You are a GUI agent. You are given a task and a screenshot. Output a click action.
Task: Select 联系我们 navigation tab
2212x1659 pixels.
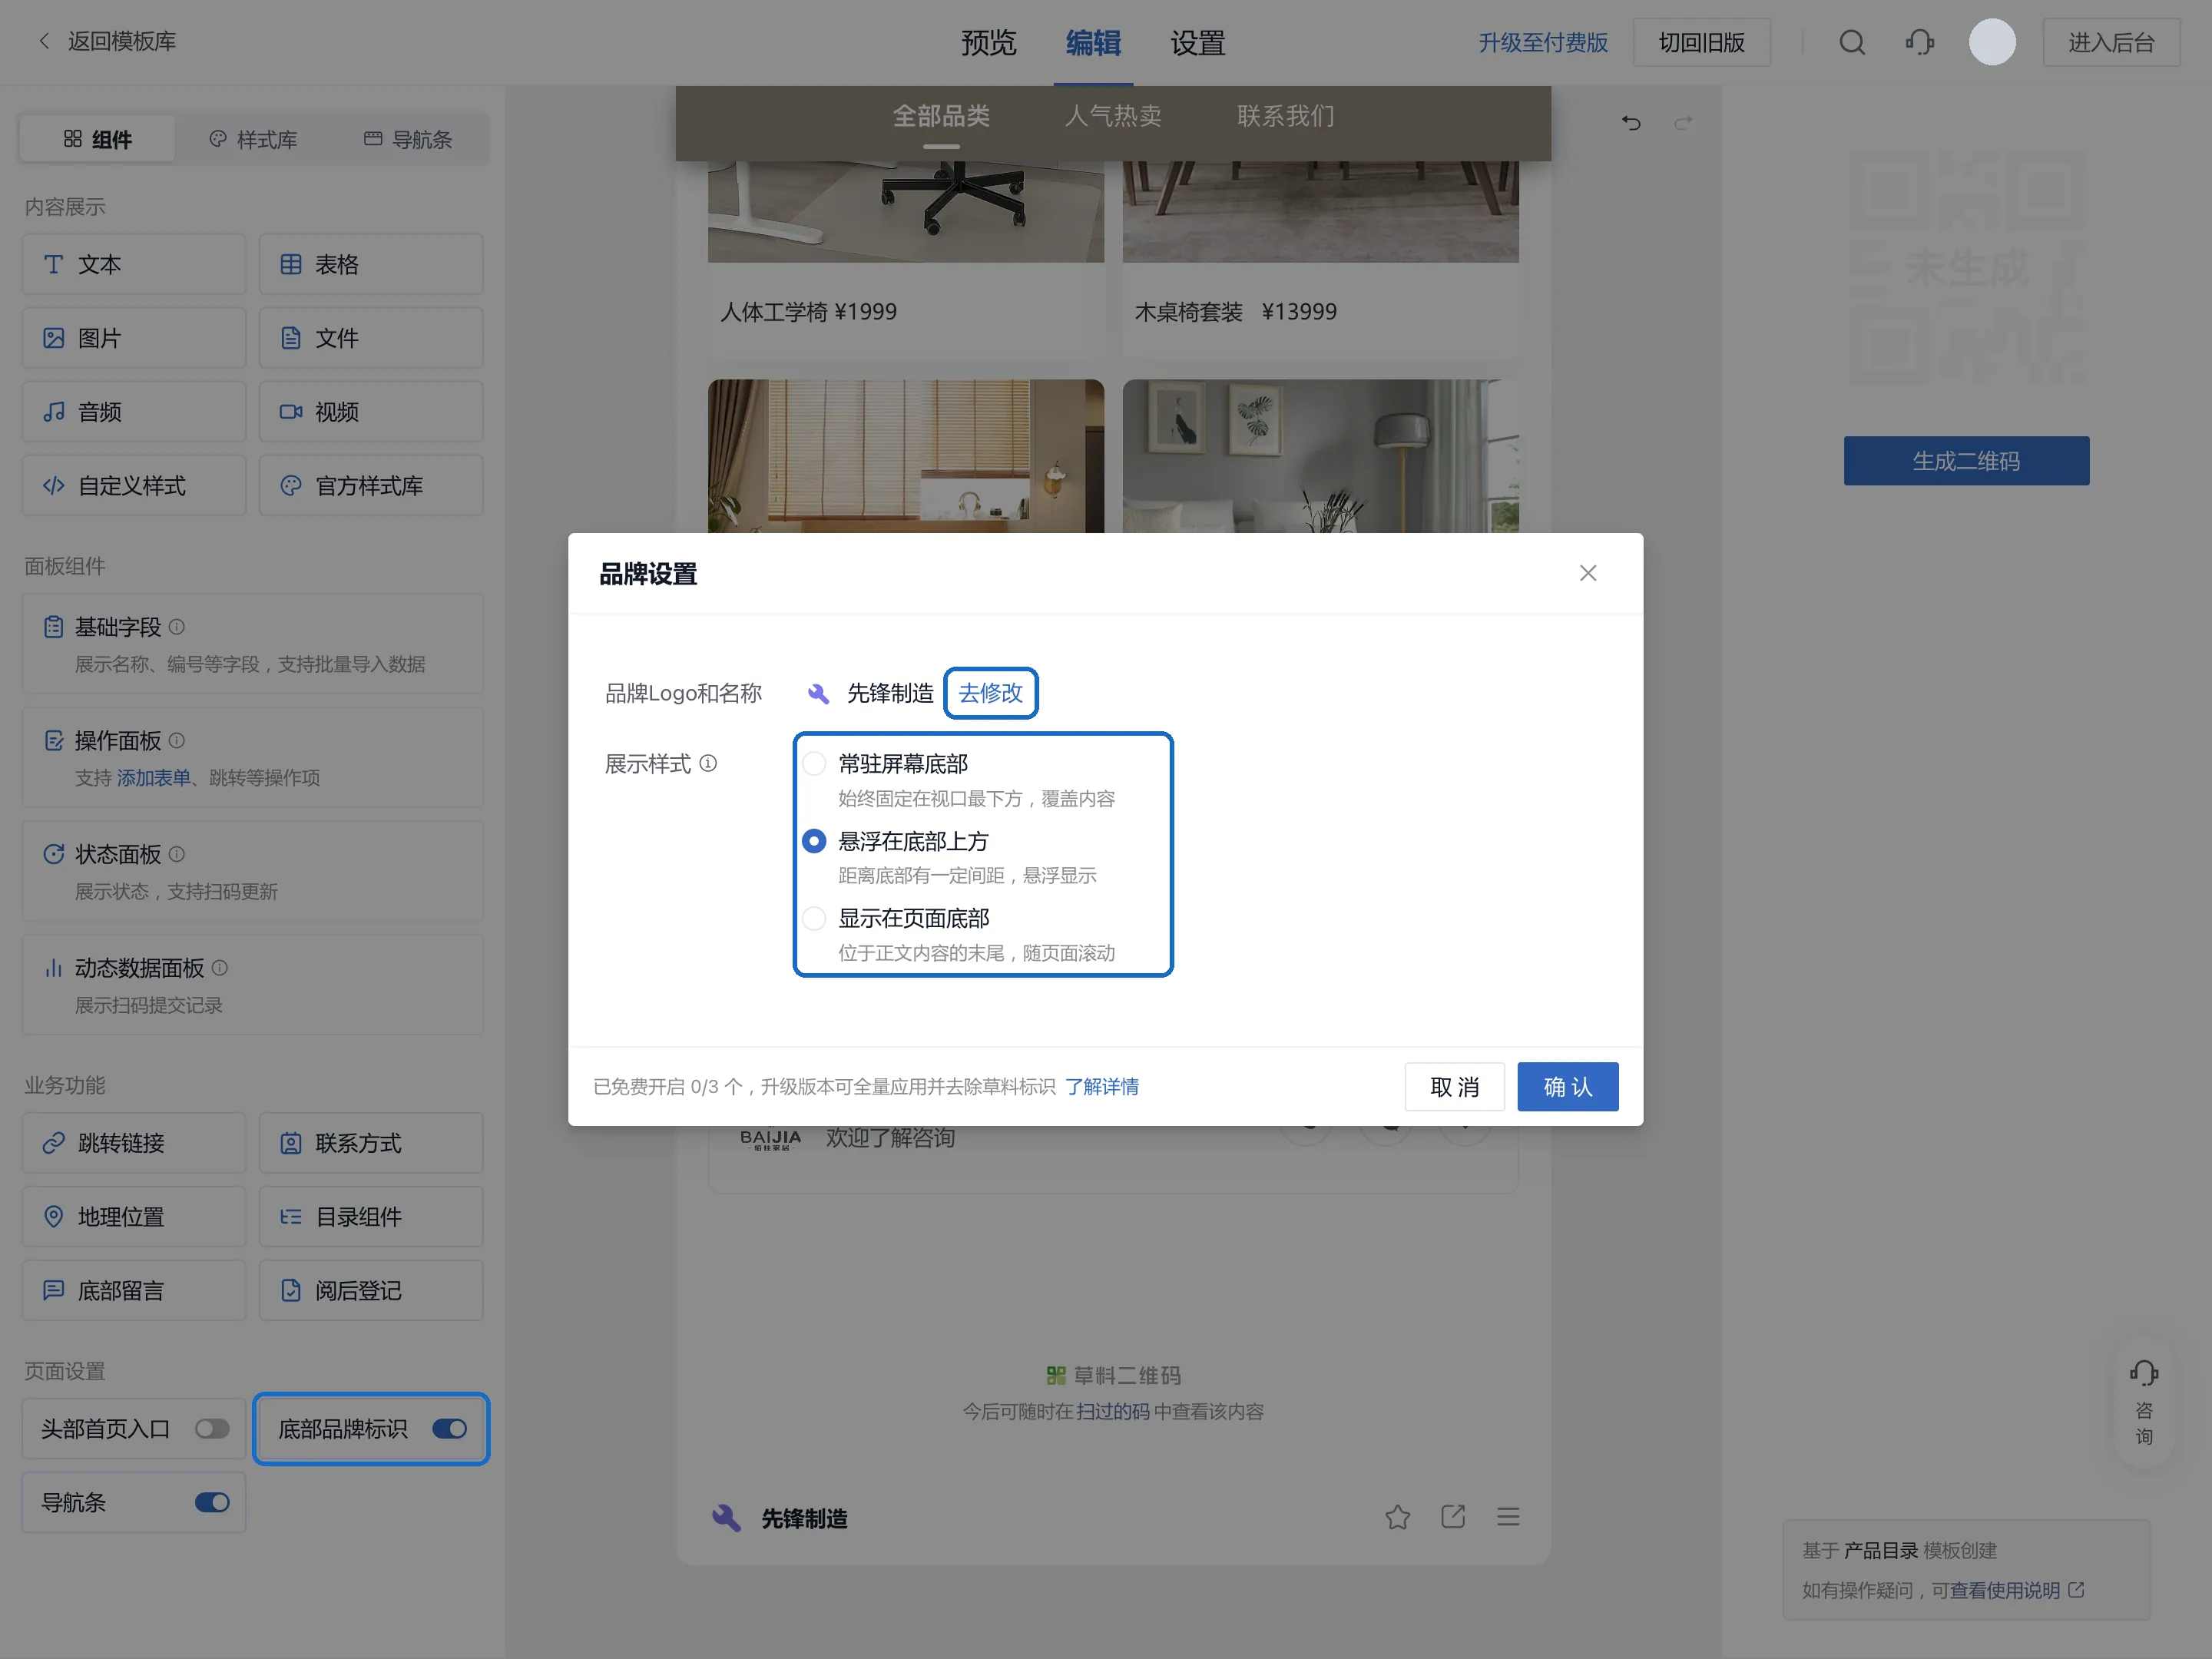1285,116
